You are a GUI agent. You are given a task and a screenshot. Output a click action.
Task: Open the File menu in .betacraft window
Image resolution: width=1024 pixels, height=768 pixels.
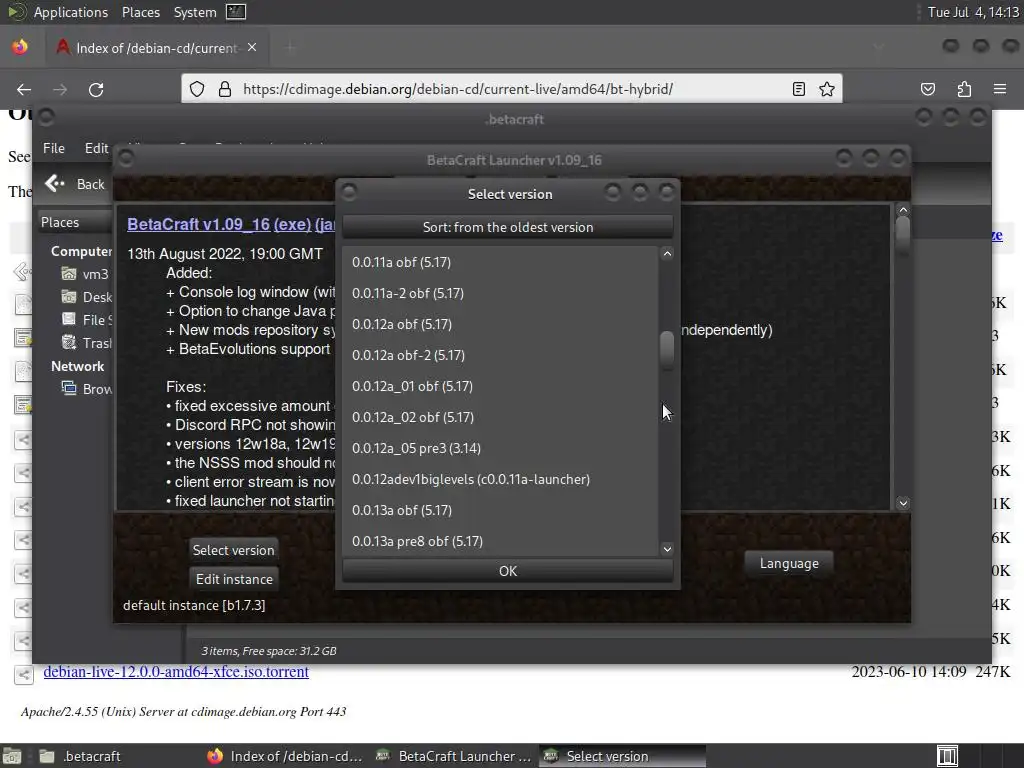click(x=54, y=148)
